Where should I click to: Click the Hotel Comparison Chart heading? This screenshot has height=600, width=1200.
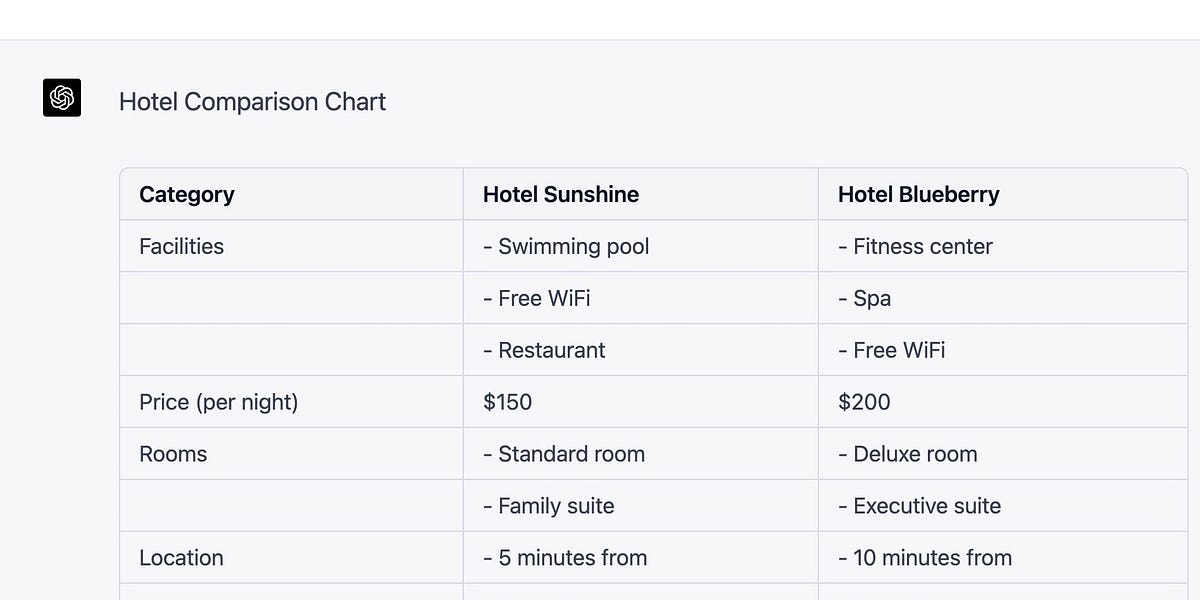[252, 102]
